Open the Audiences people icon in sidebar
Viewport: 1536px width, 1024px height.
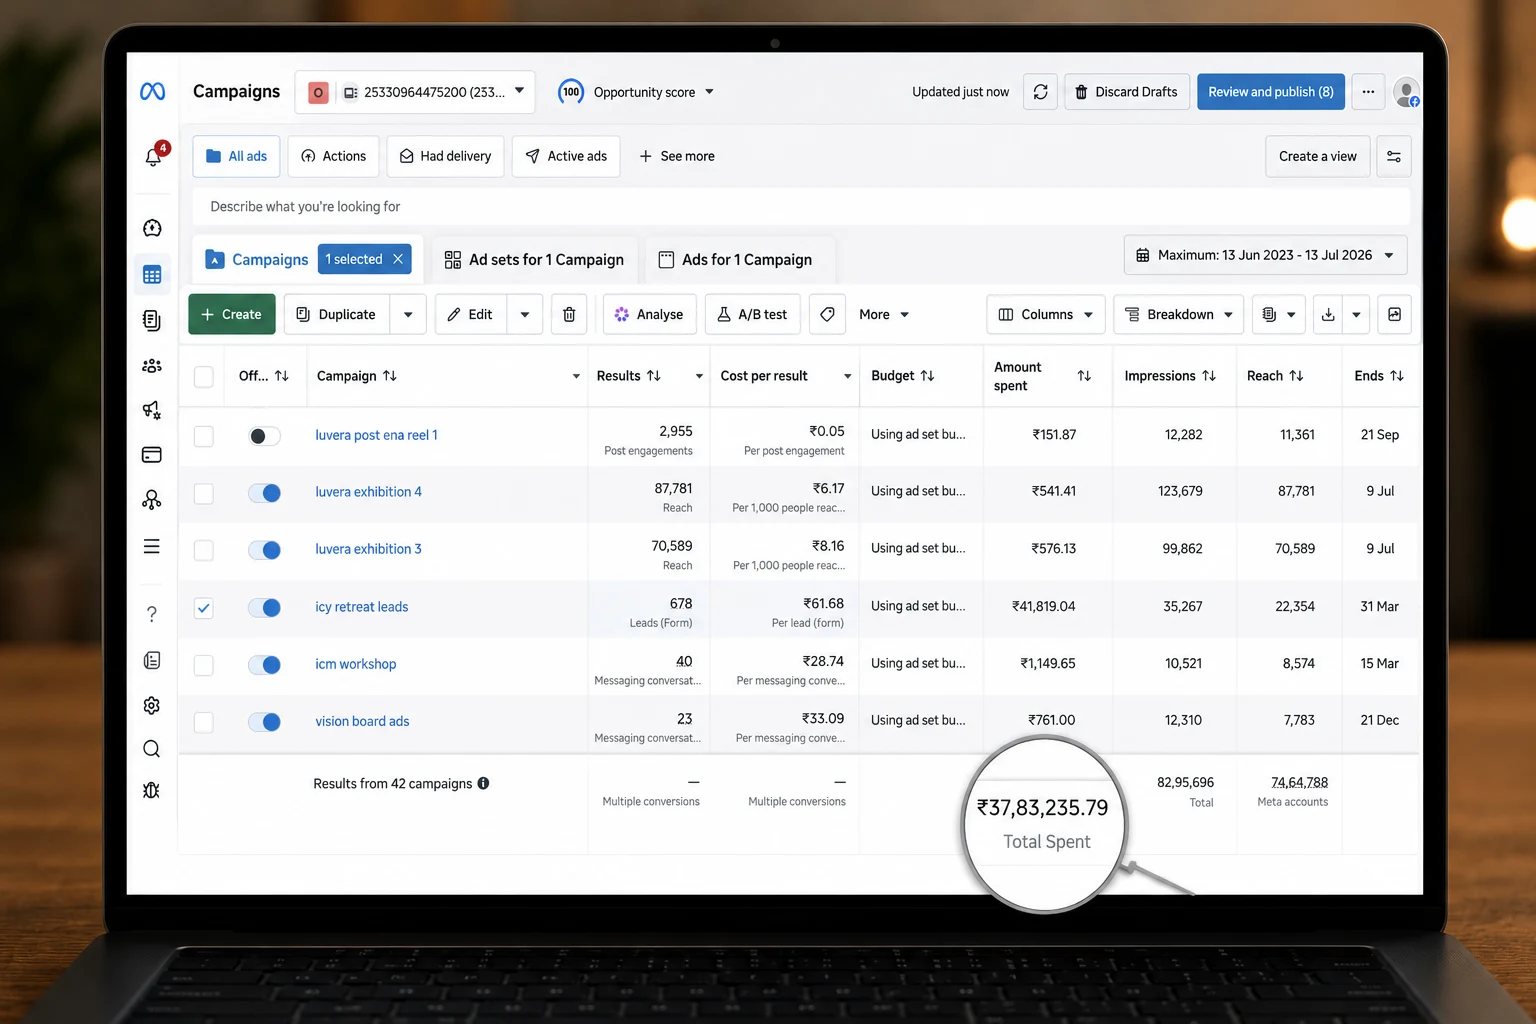tap(152, 366)
